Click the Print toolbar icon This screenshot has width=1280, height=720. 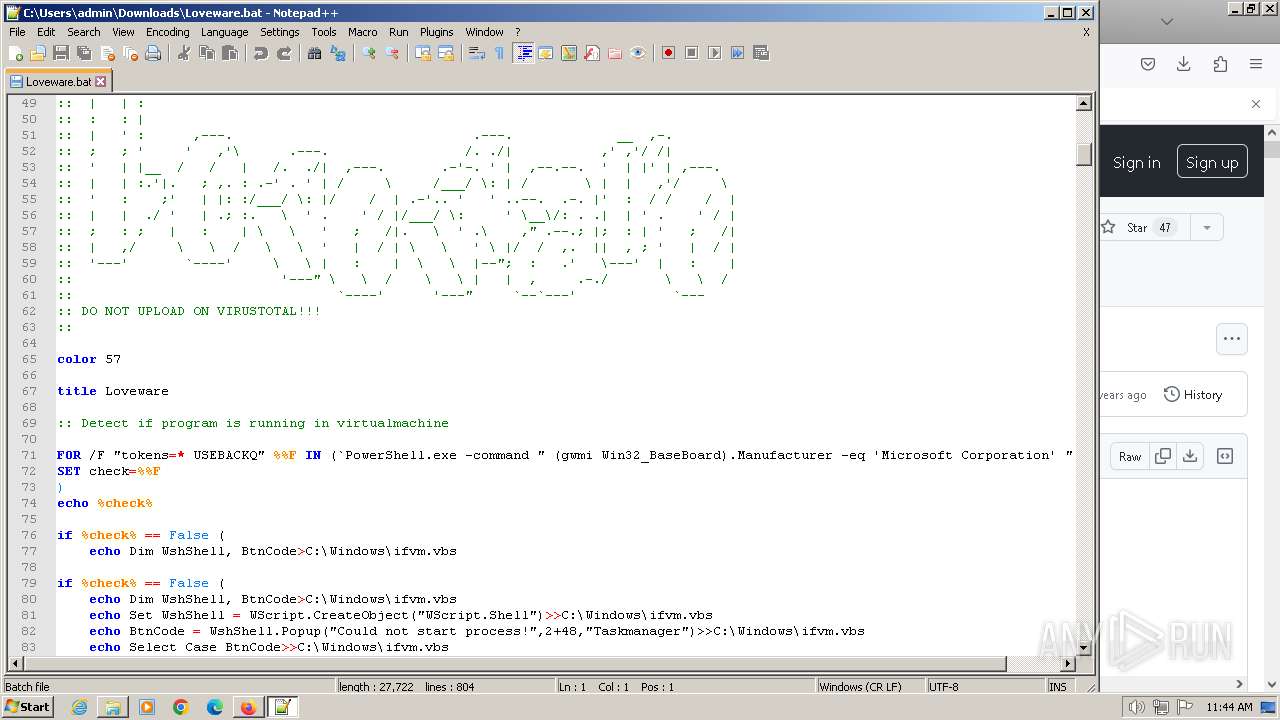point(153,53)
